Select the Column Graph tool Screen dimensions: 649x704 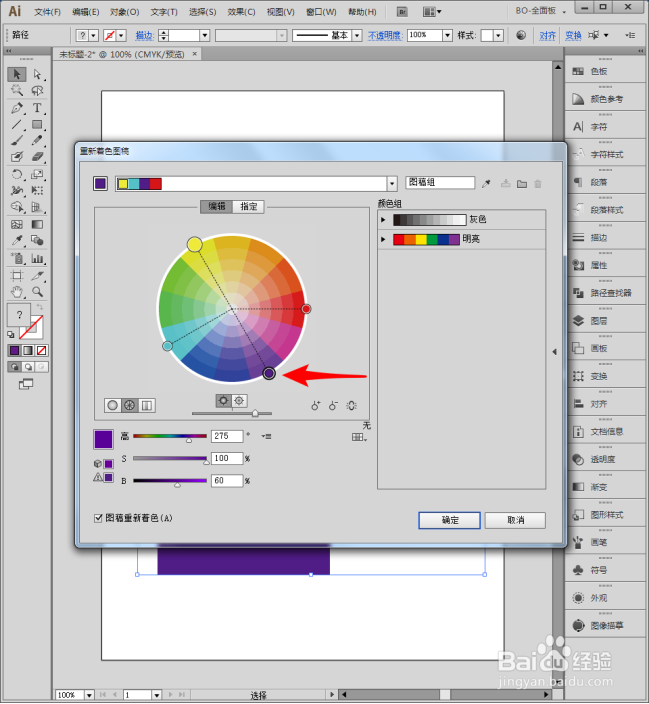click(37, 259)
